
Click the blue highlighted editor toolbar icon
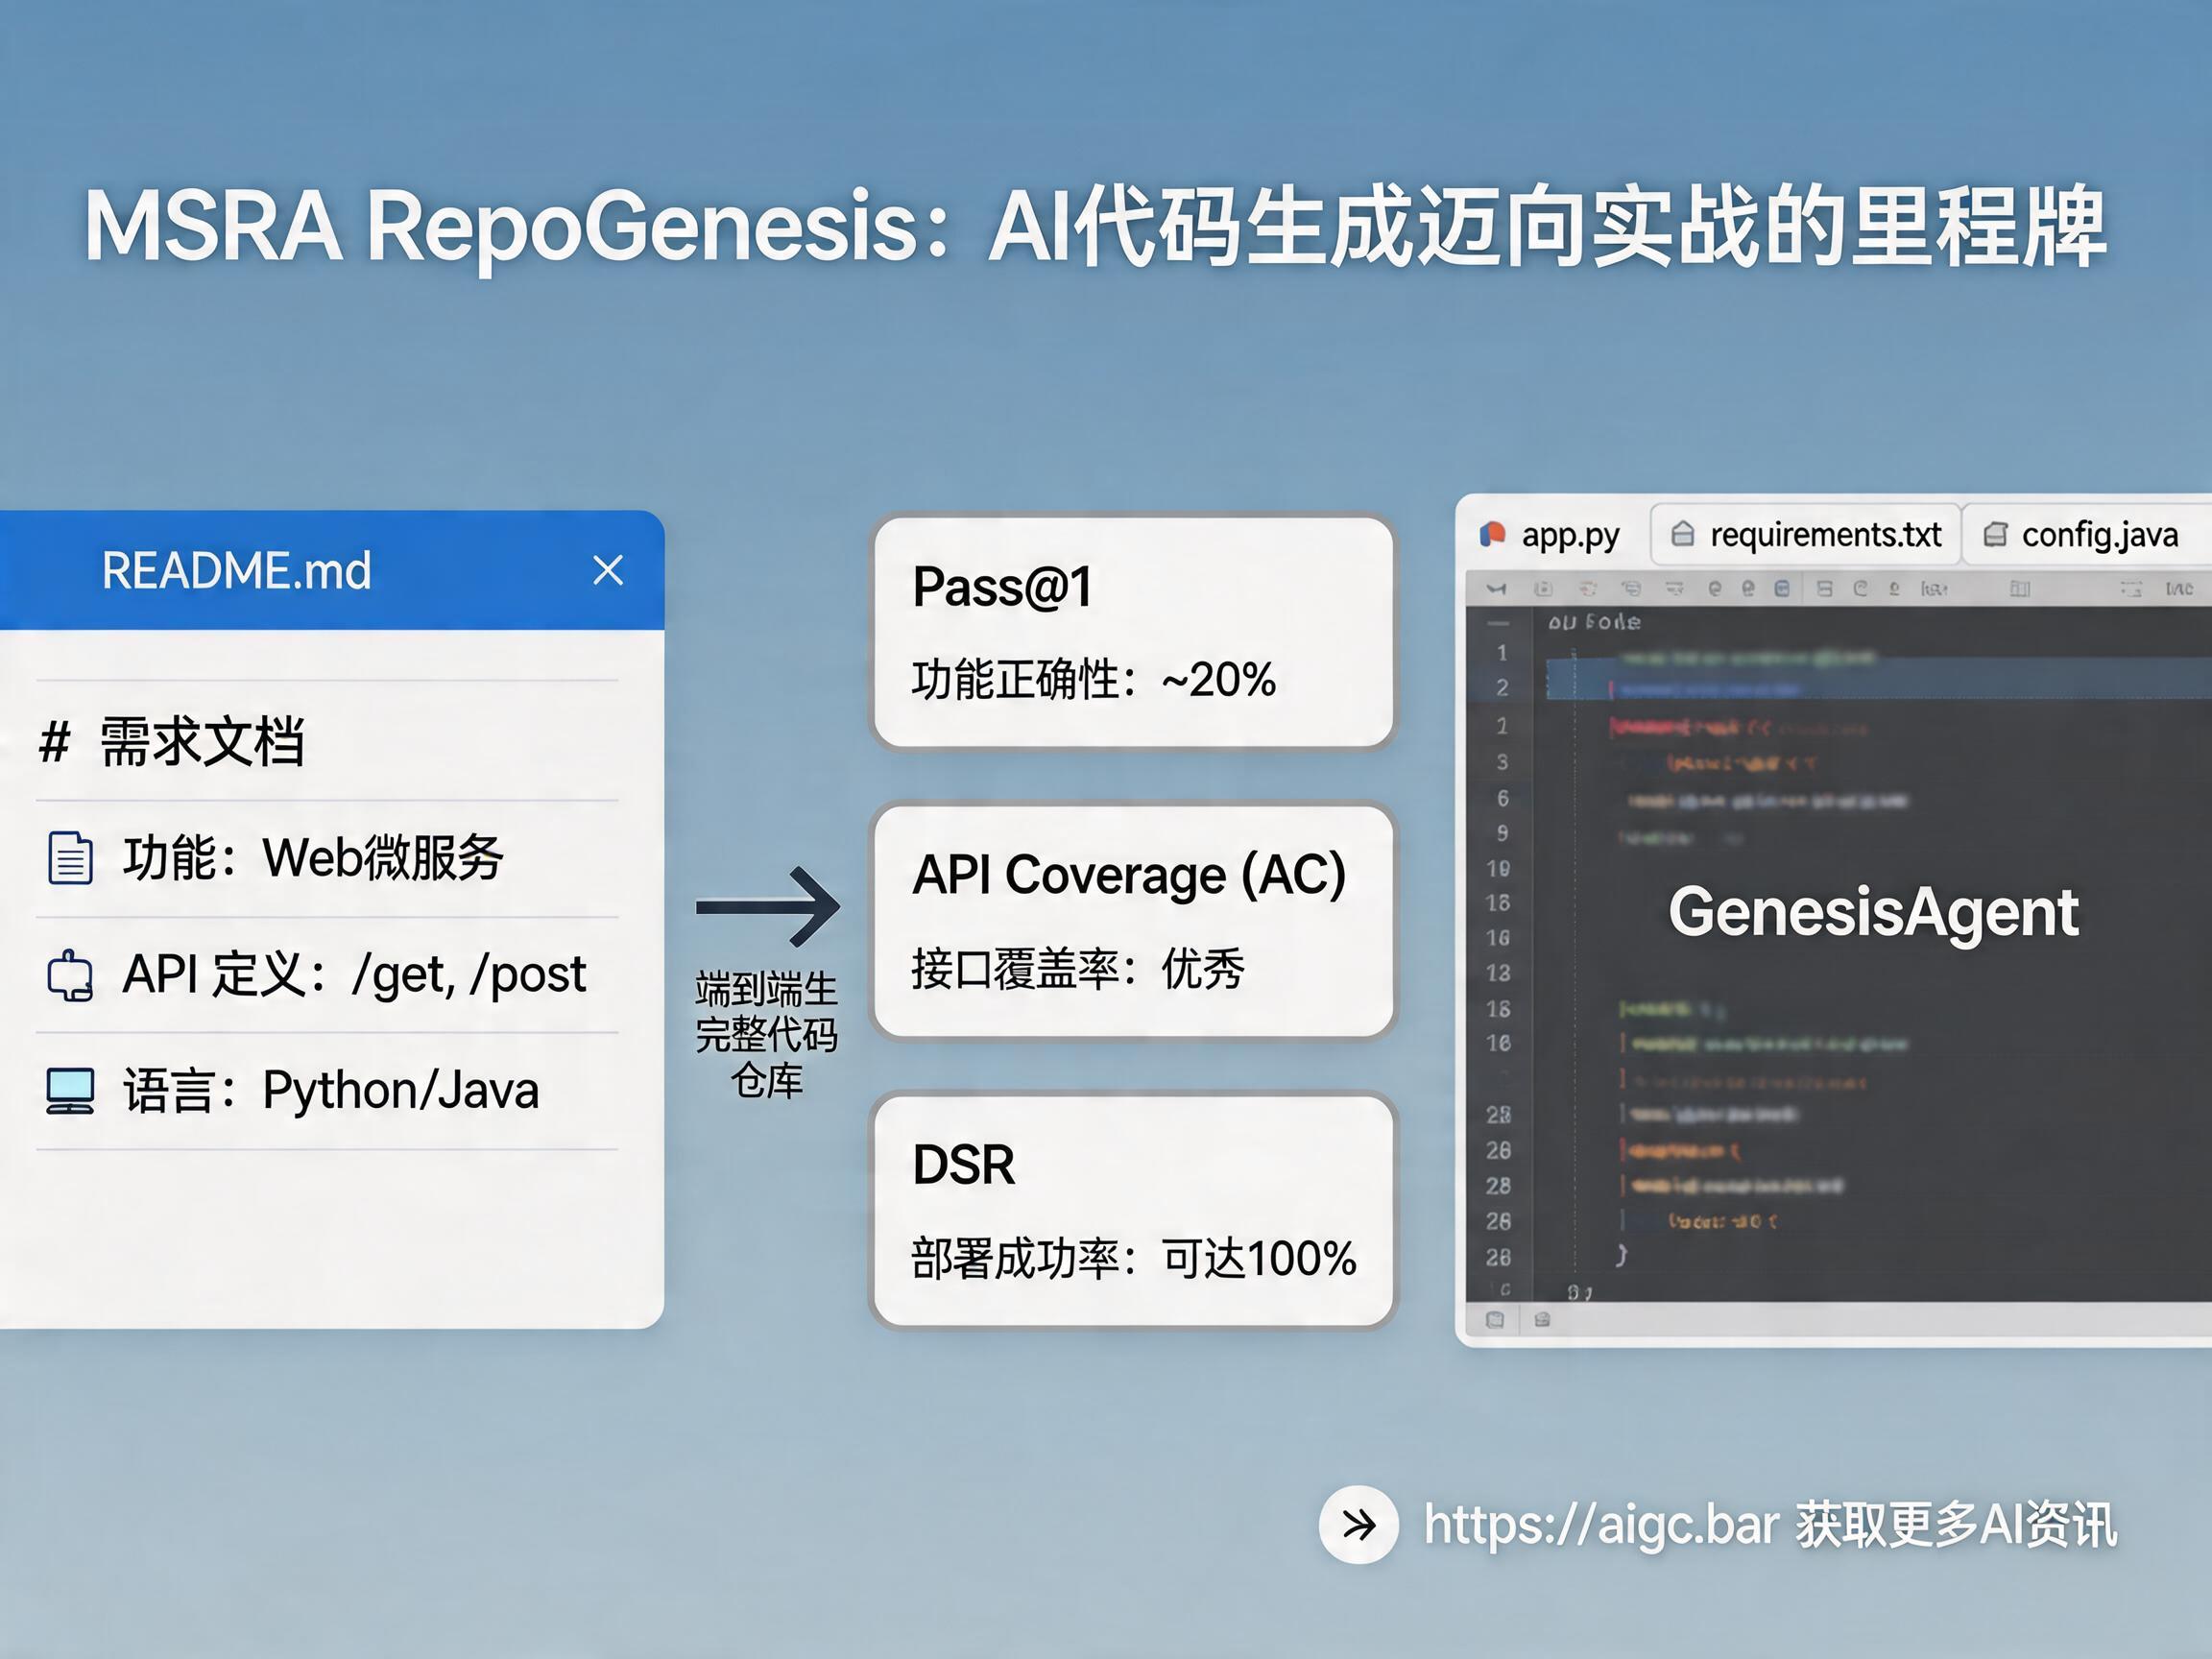pyautogui.click(x=1782, y=589)
